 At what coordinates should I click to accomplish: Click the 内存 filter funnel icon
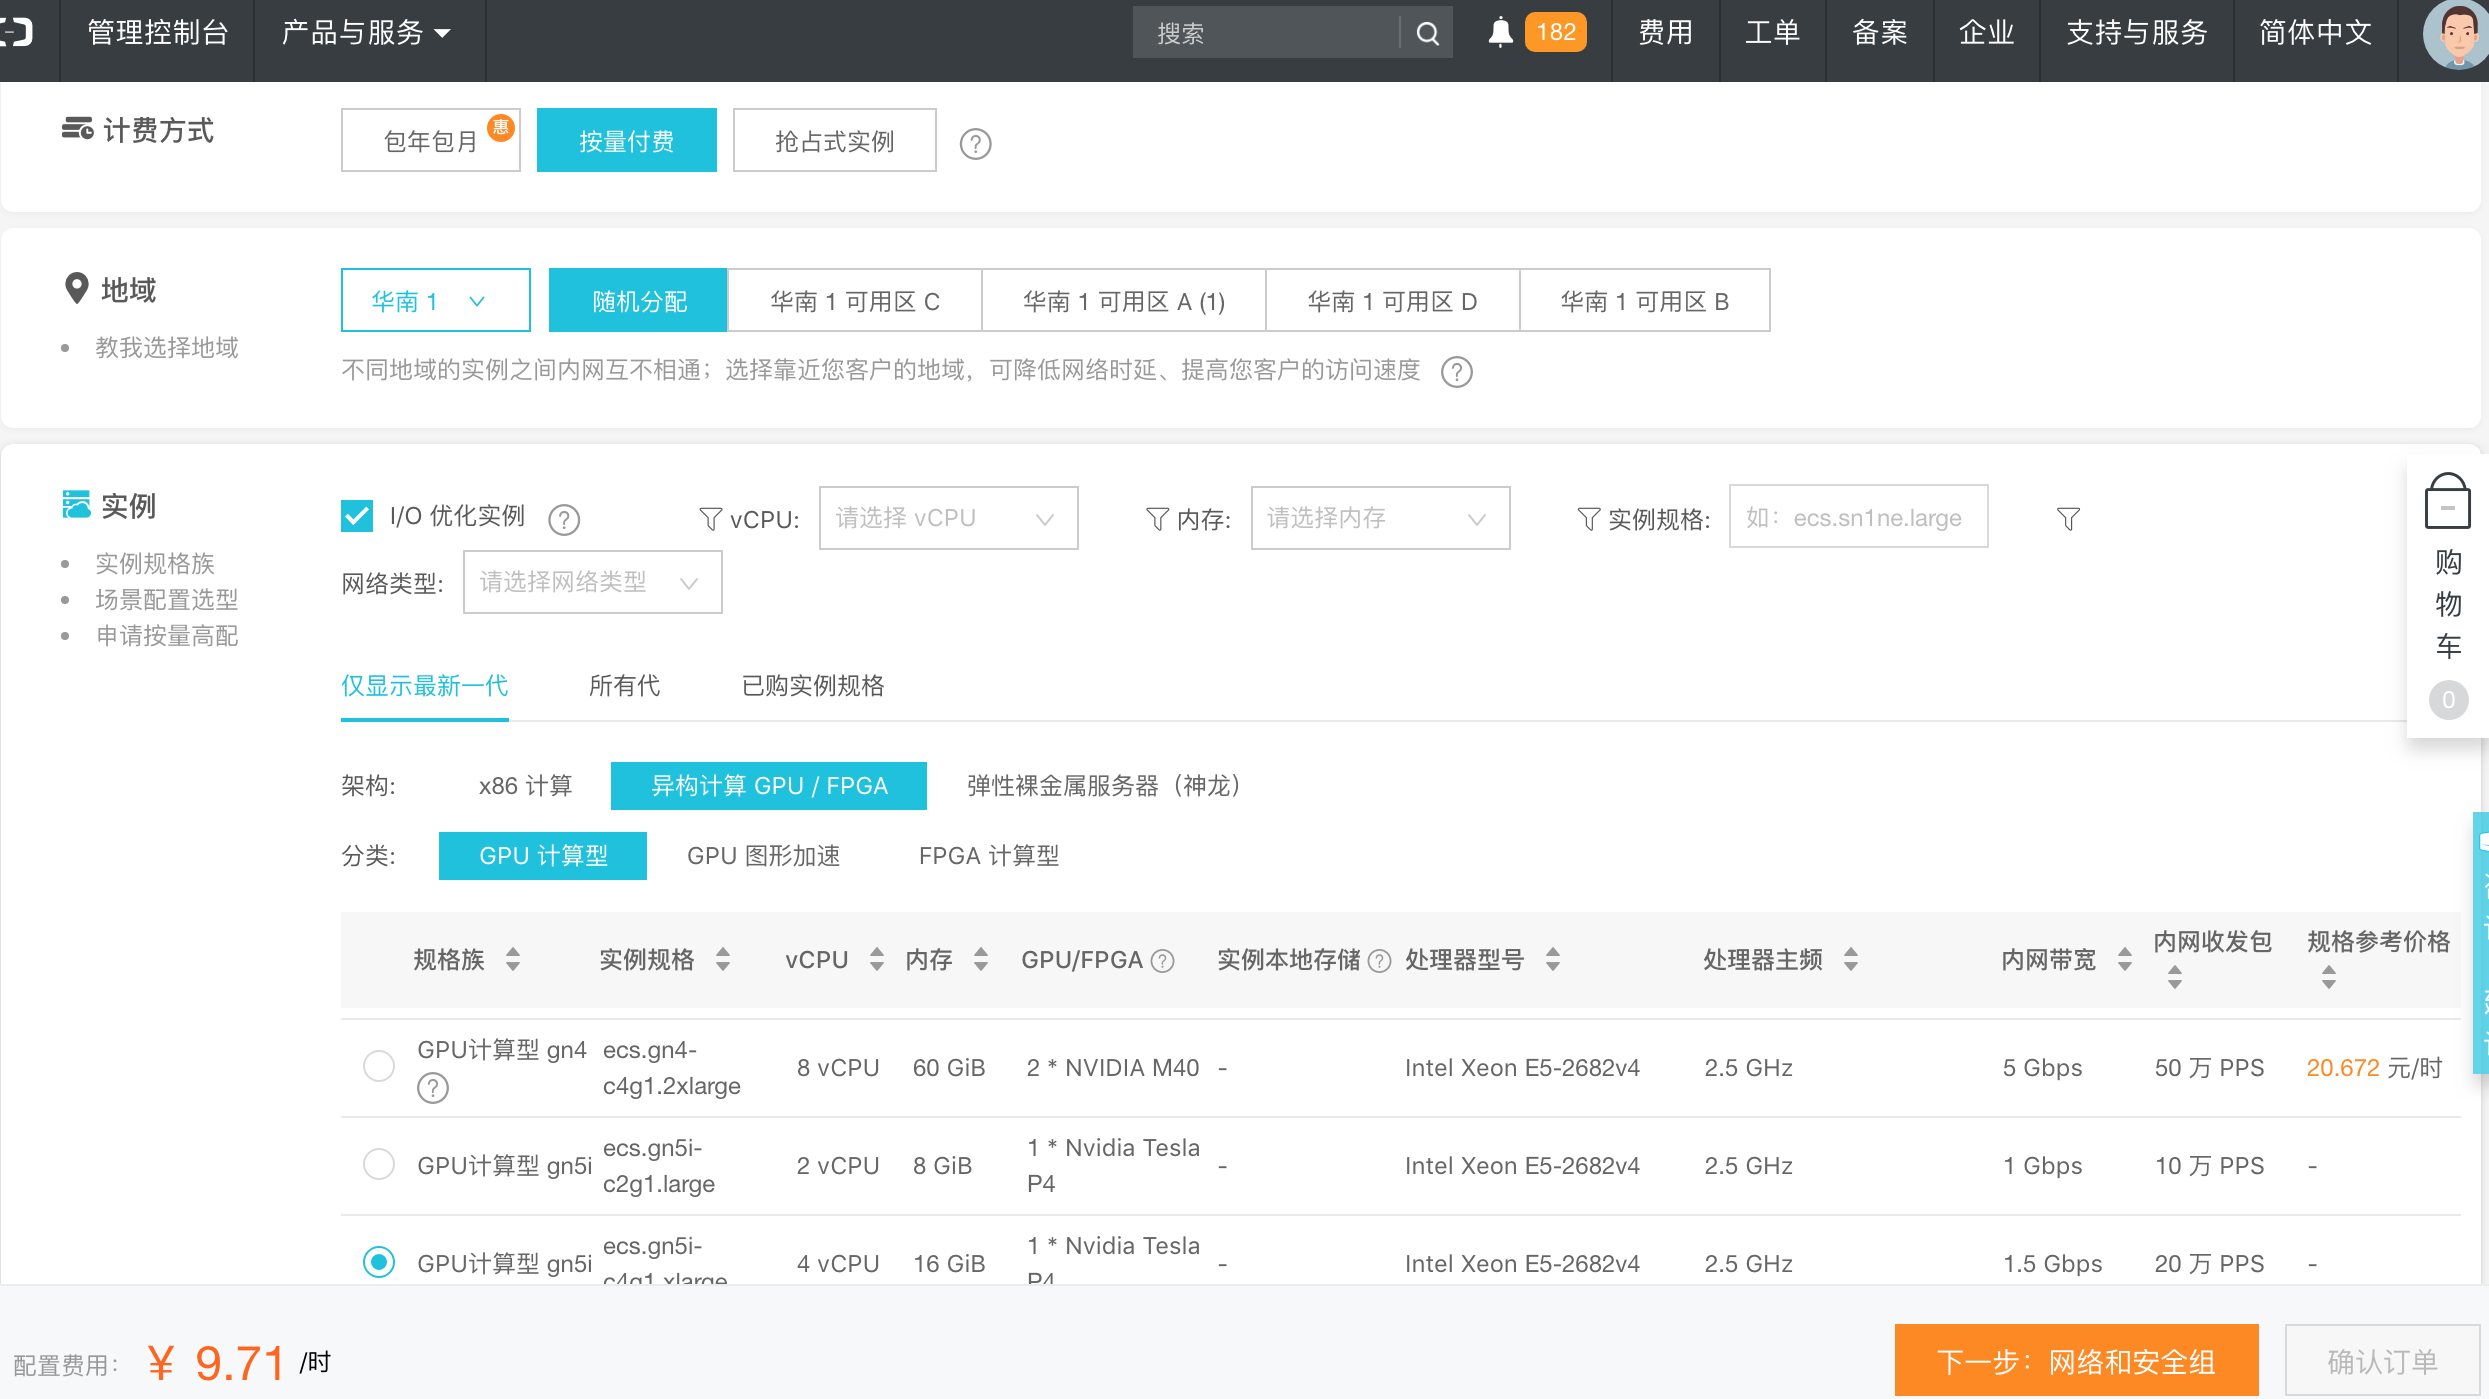coord(1157,519)
